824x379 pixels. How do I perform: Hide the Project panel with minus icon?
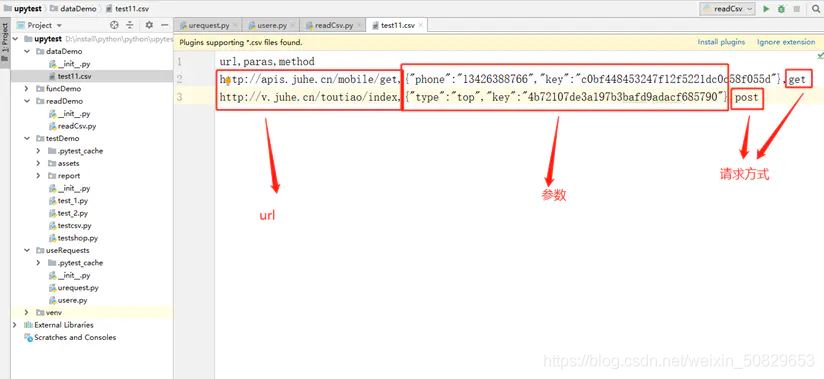point(164,25)
